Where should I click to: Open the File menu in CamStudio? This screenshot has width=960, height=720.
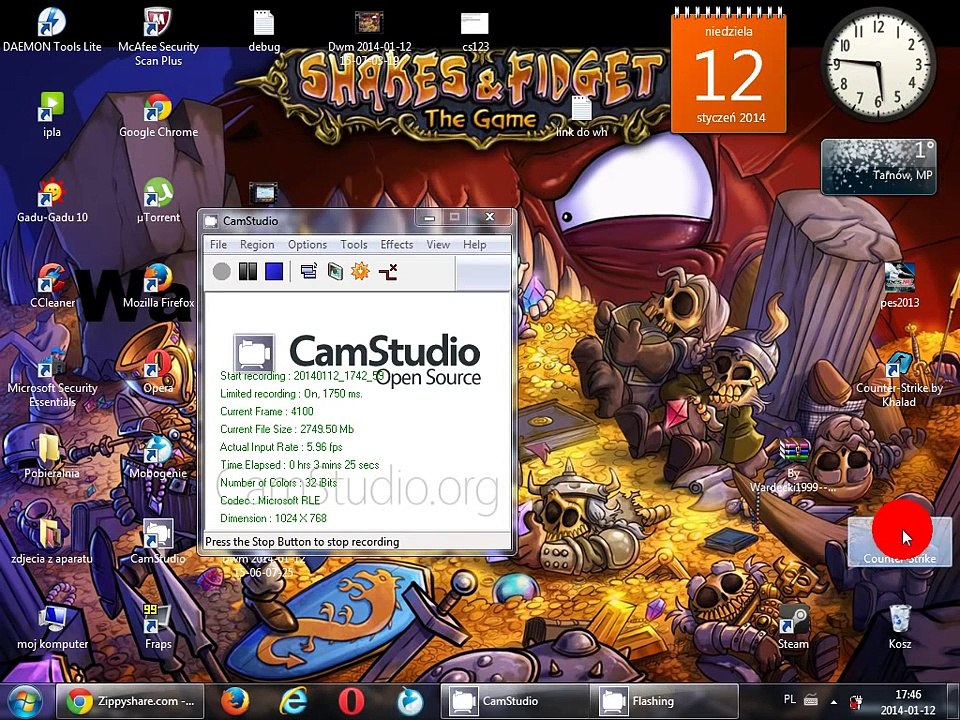218,244
